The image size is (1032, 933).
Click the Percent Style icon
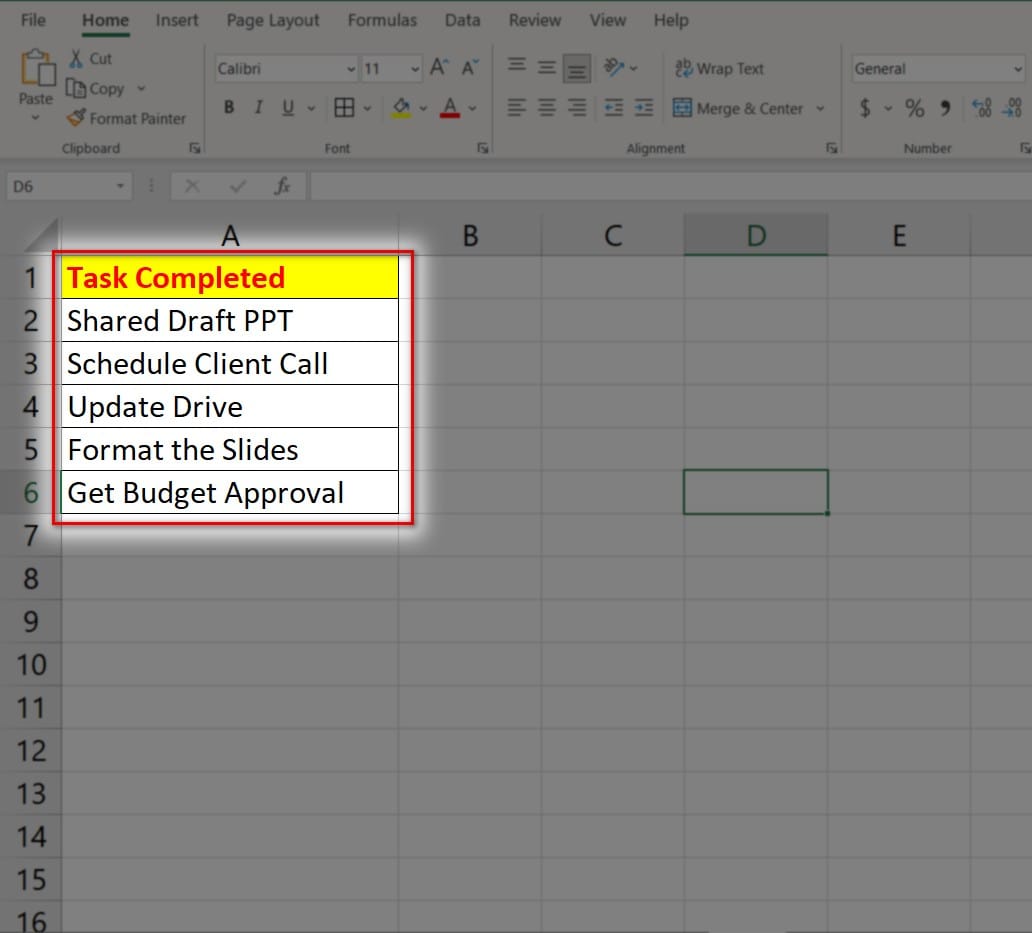914,108
